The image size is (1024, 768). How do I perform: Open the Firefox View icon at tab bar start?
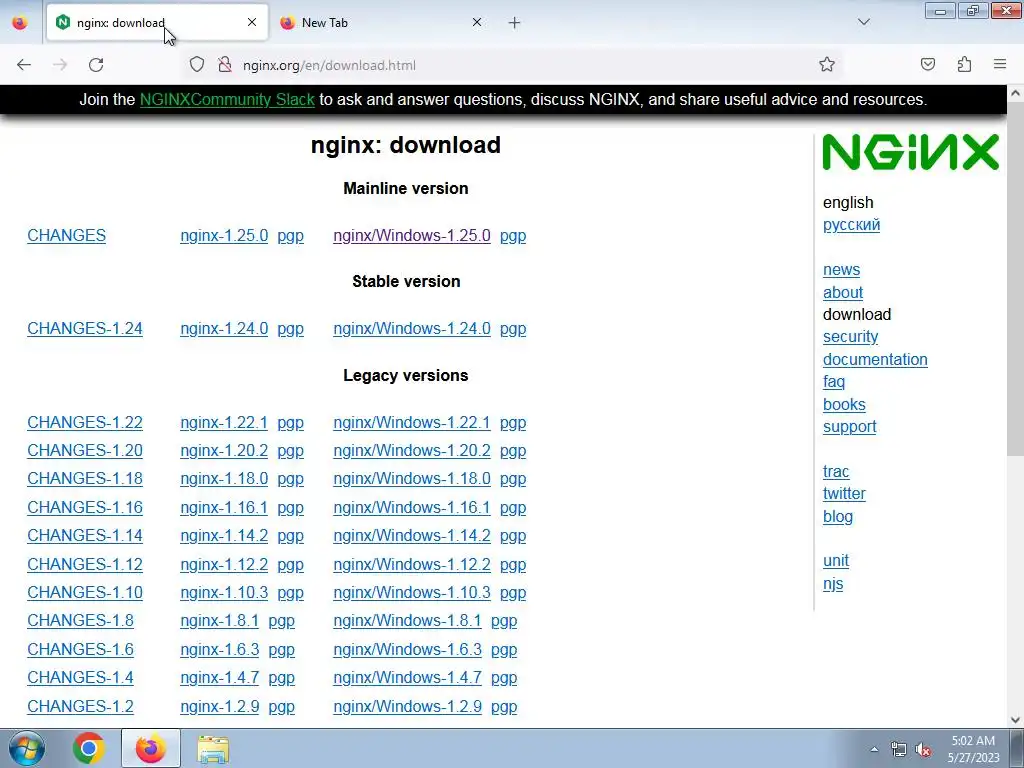[x=20, y=23]
